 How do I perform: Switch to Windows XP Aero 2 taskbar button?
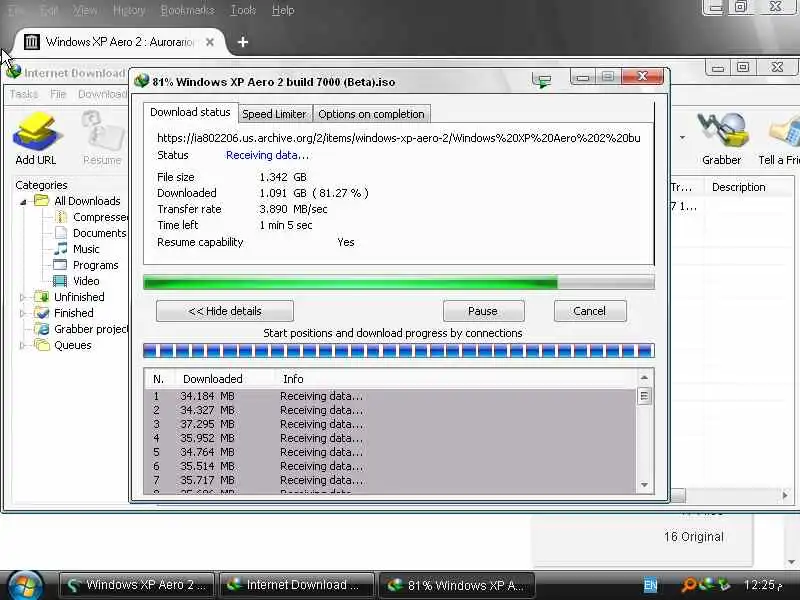click(137, 585)
